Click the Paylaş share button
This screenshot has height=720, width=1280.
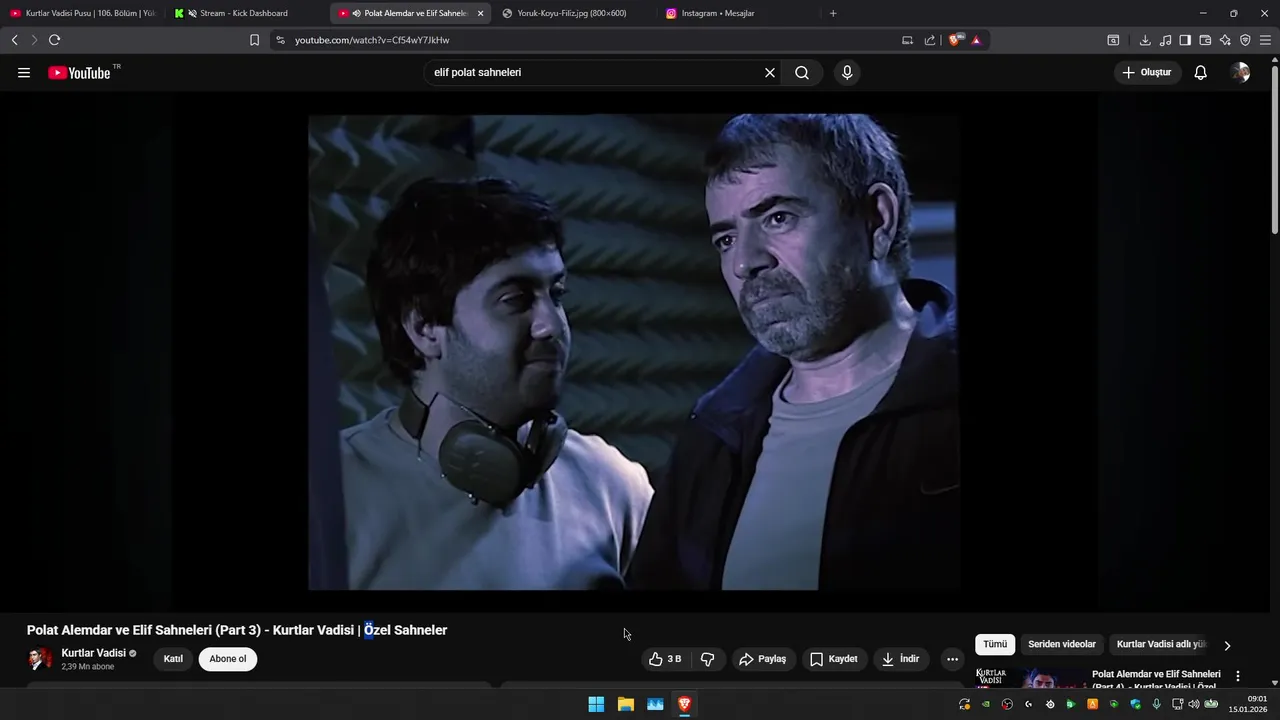763,659
